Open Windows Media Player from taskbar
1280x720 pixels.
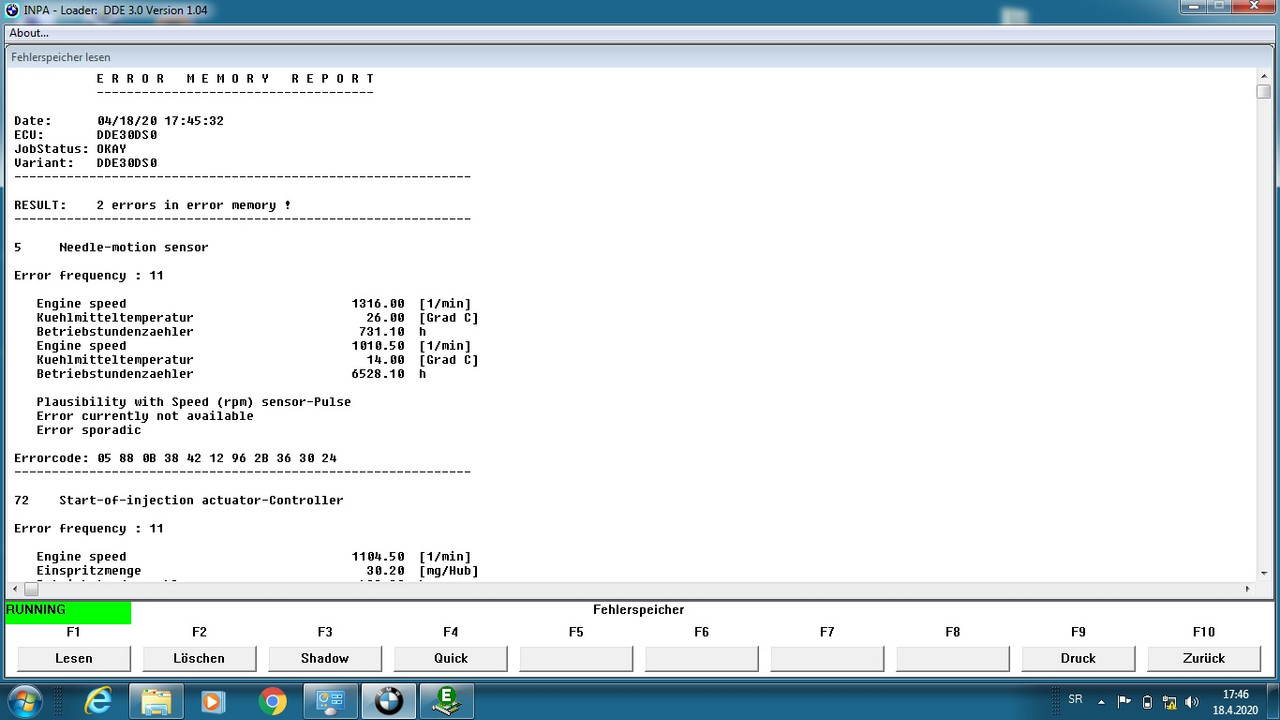(213, 701)
